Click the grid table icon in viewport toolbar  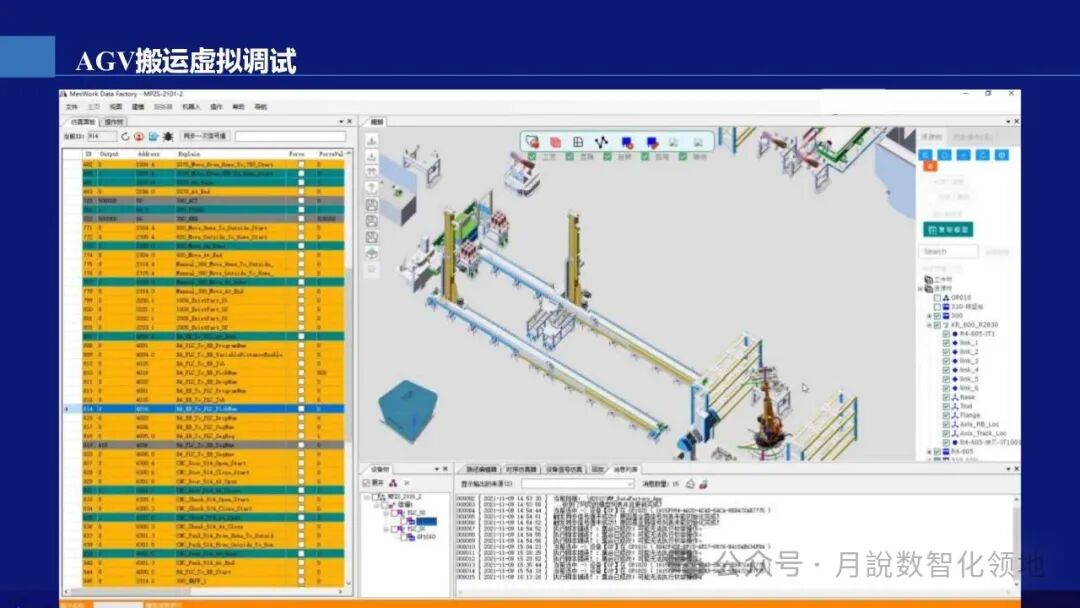coord(579,142)
